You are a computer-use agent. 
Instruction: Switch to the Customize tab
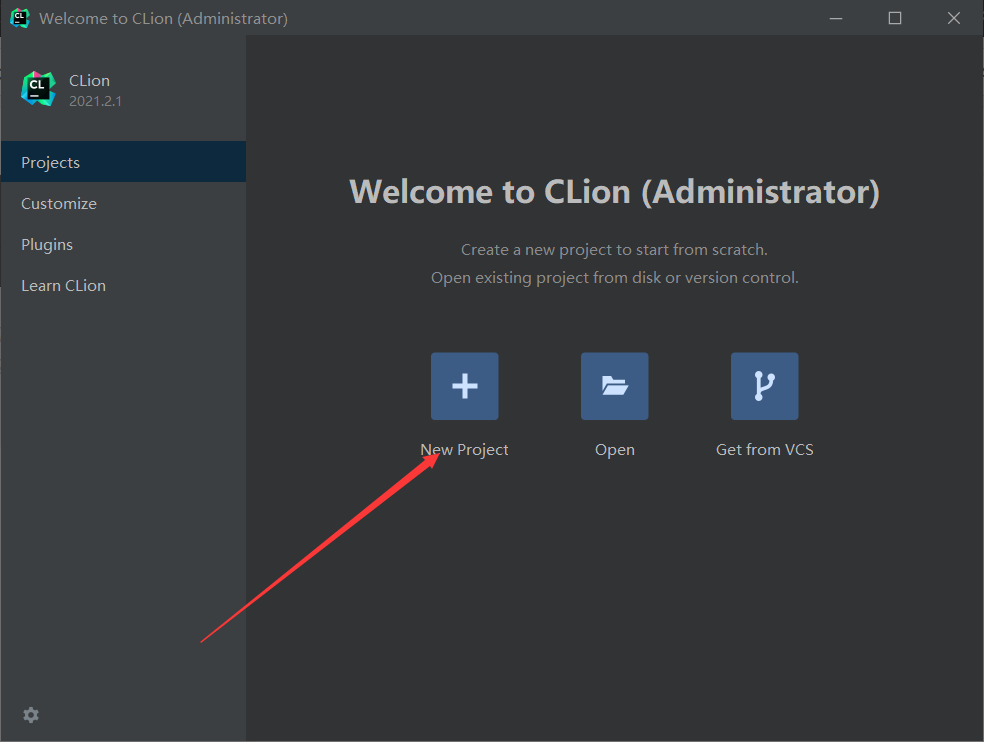coord(124,203)
